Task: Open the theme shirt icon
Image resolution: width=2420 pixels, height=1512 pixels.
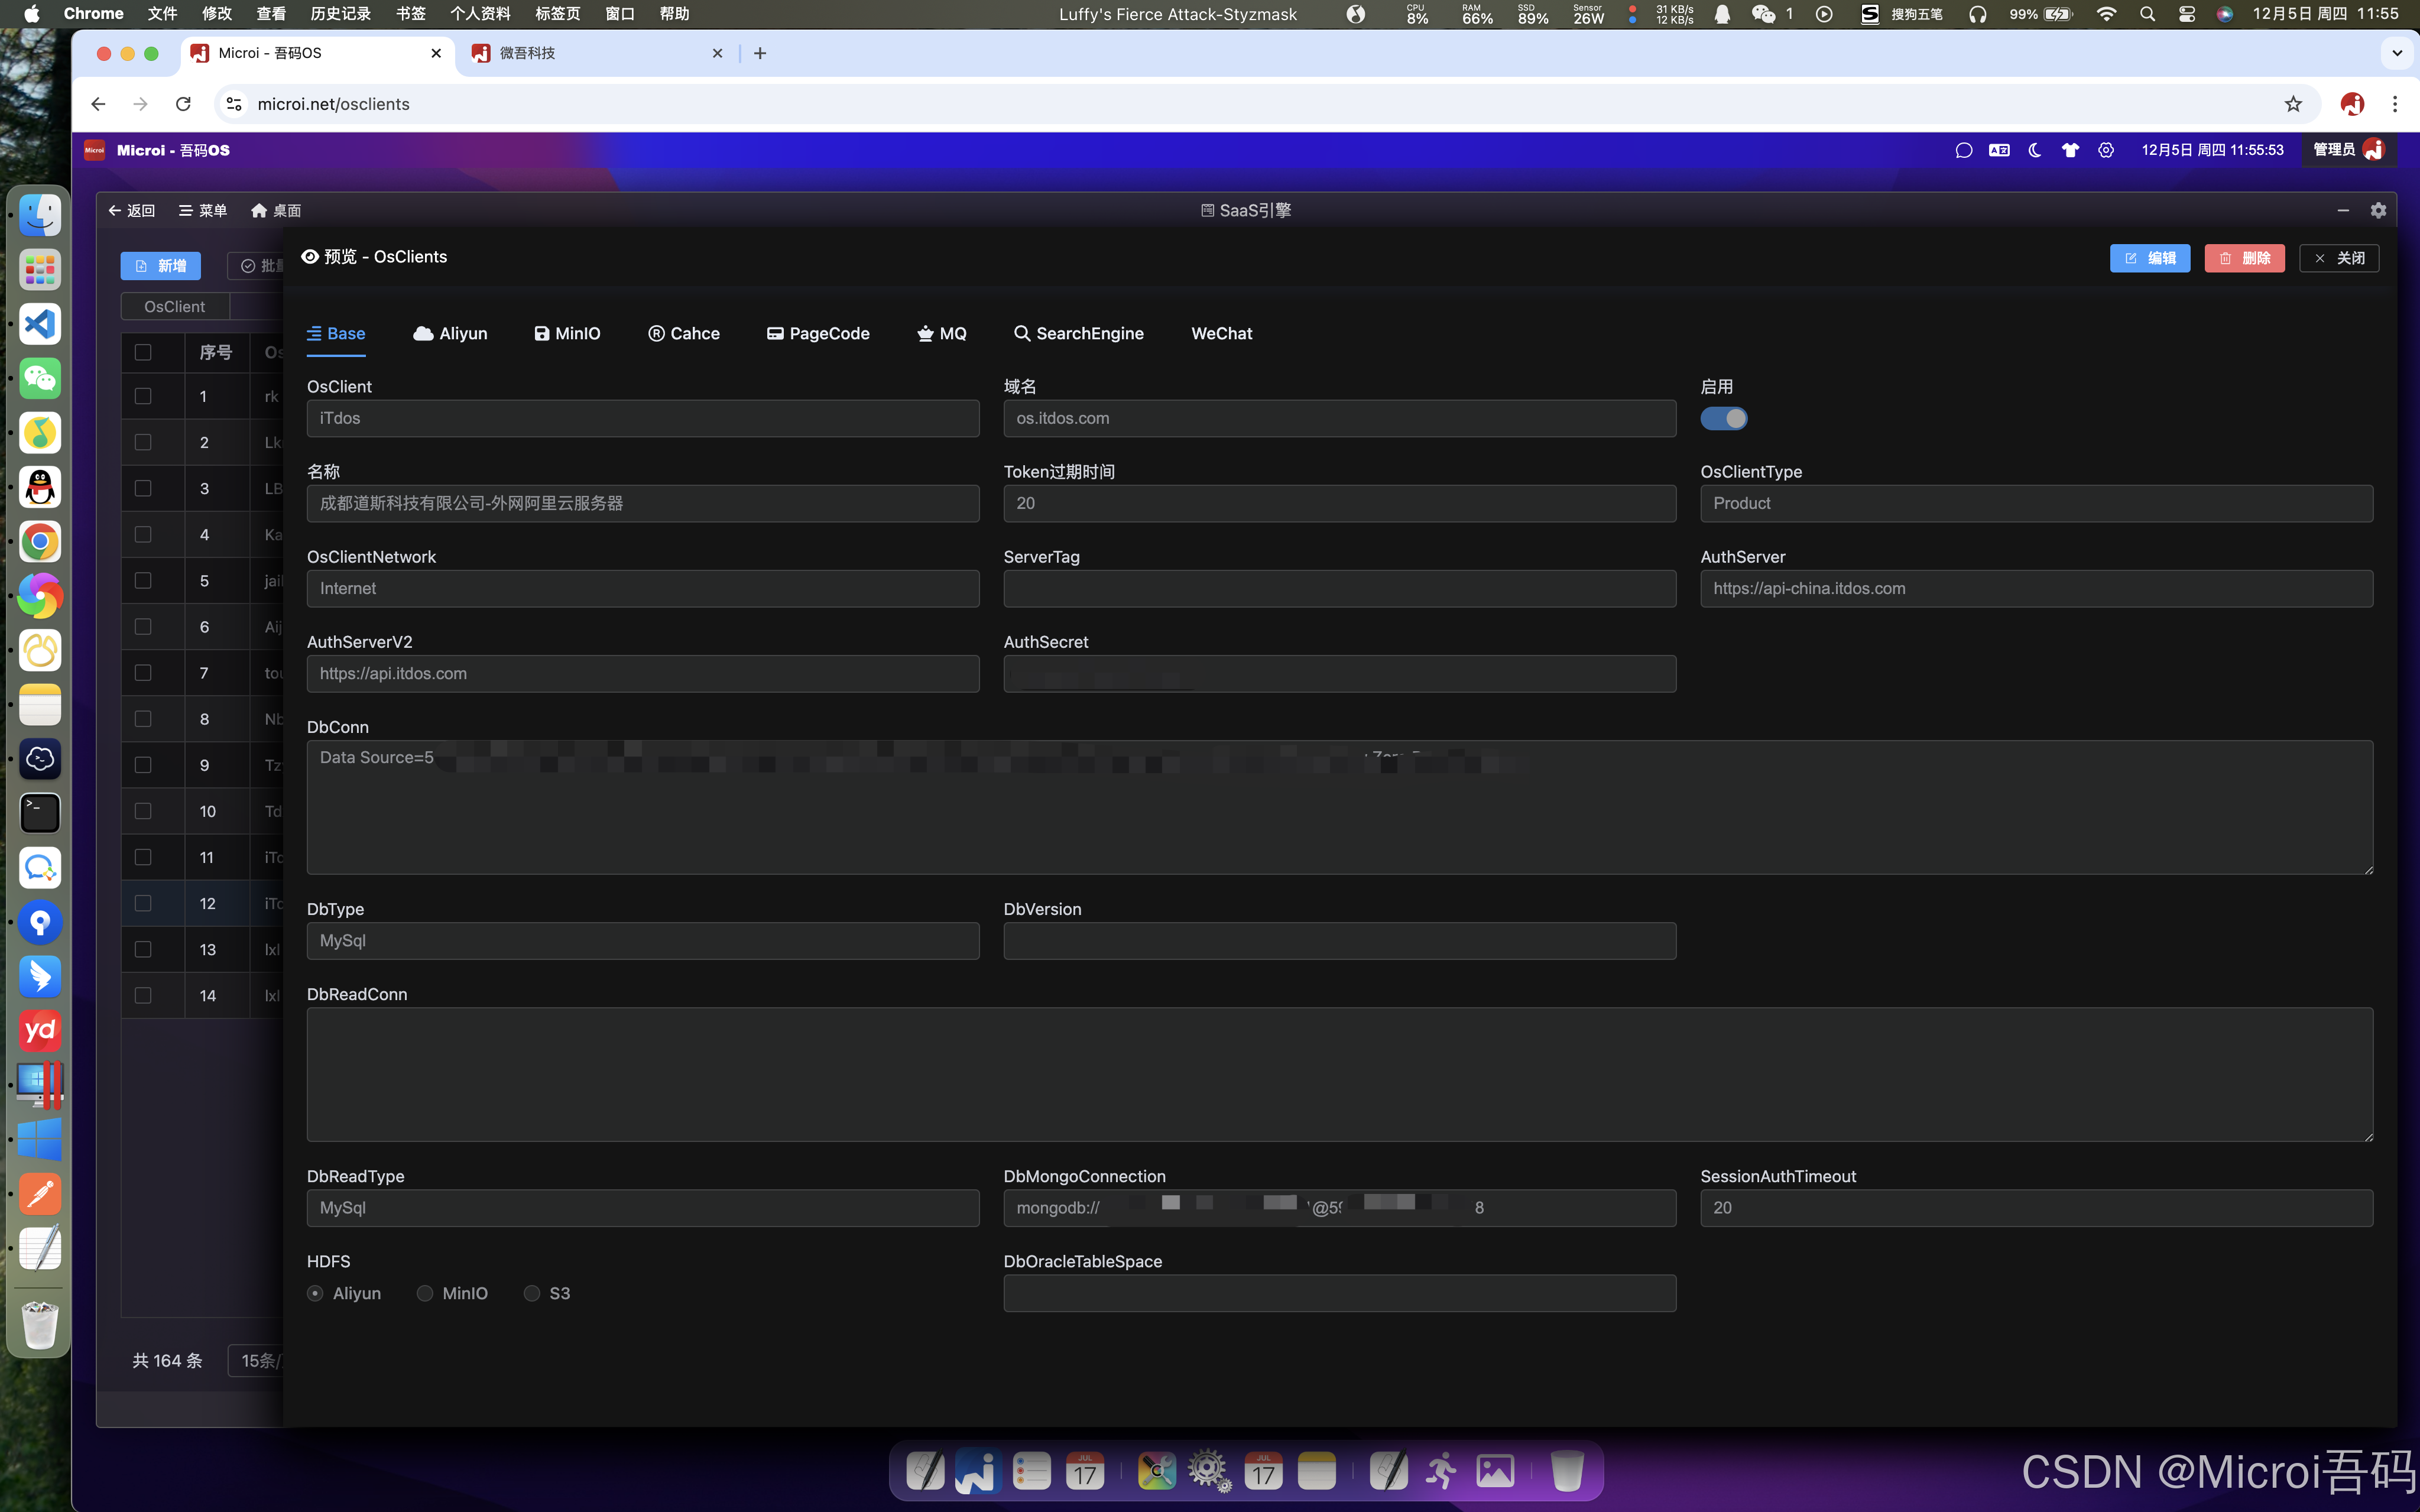Action: click(x=2070, y=150)
